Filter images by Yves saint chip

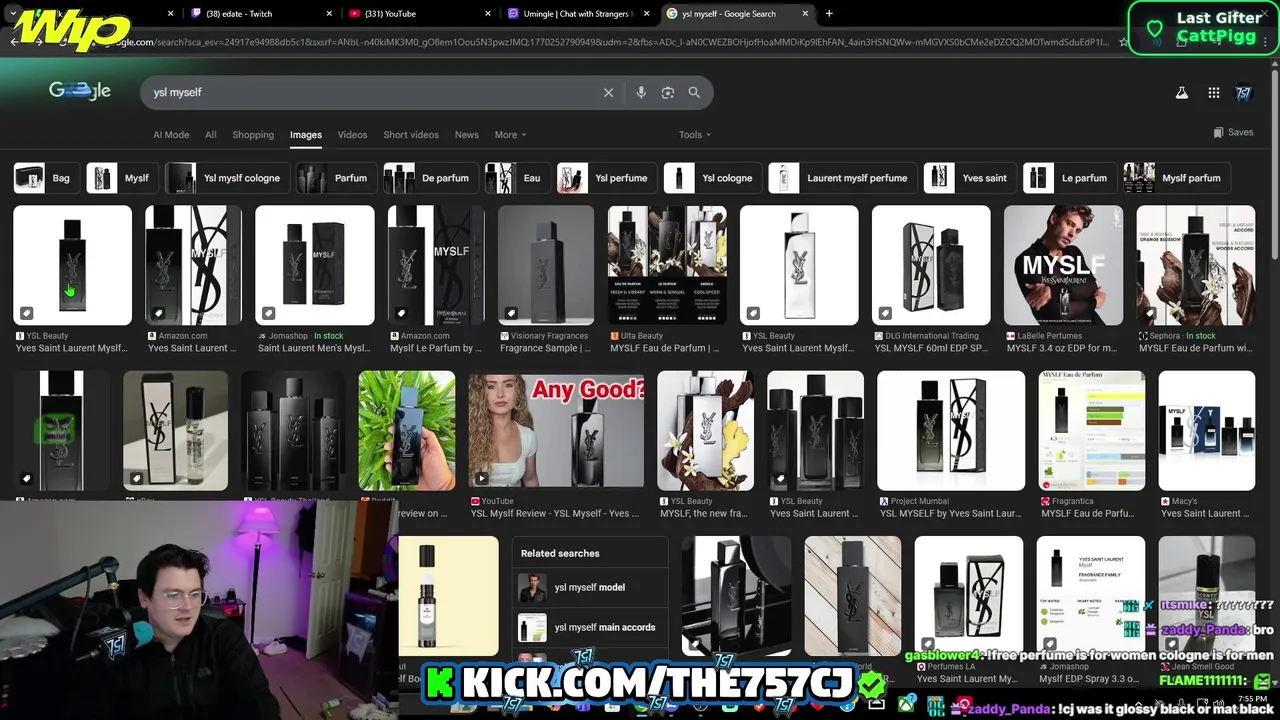coord(970,178)
